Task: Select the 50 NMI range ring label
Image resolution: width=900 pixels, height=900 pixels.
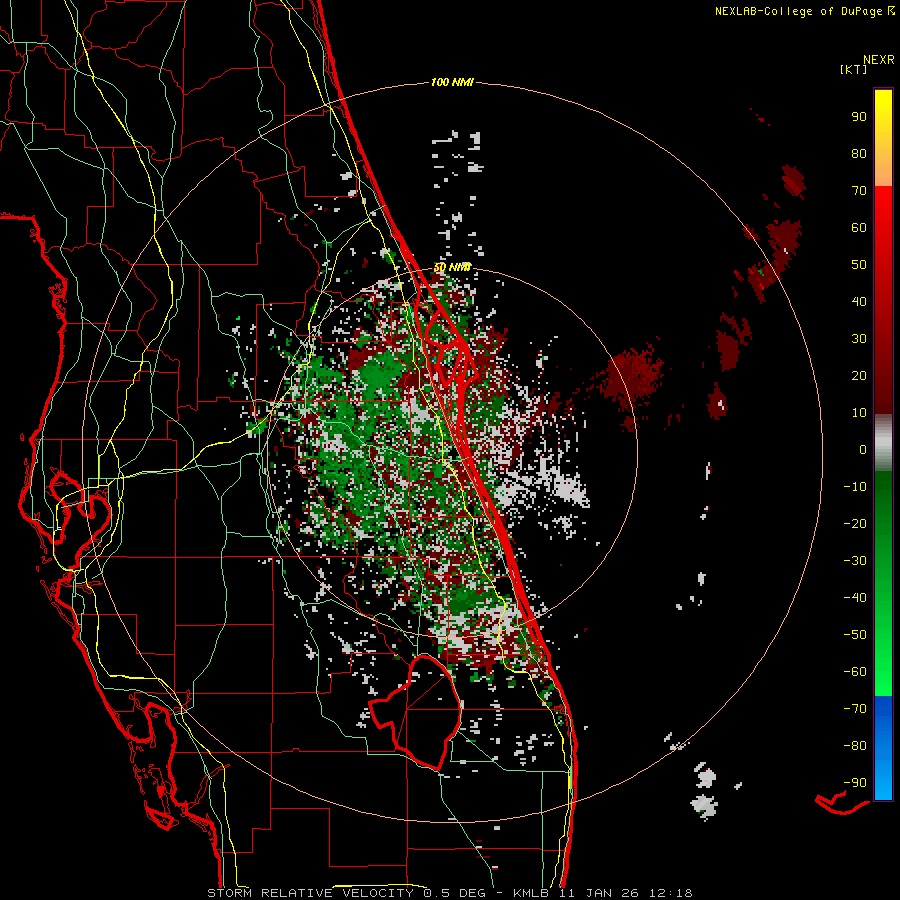Action: [452, 267]
